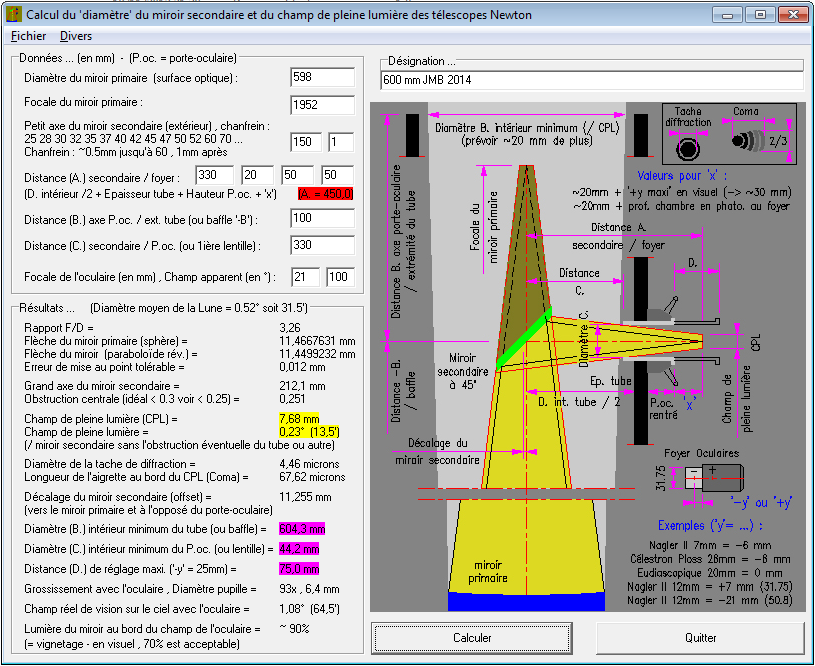Click 'Eudiascopique 20mm = 0 mm' example

coord(709,573)
